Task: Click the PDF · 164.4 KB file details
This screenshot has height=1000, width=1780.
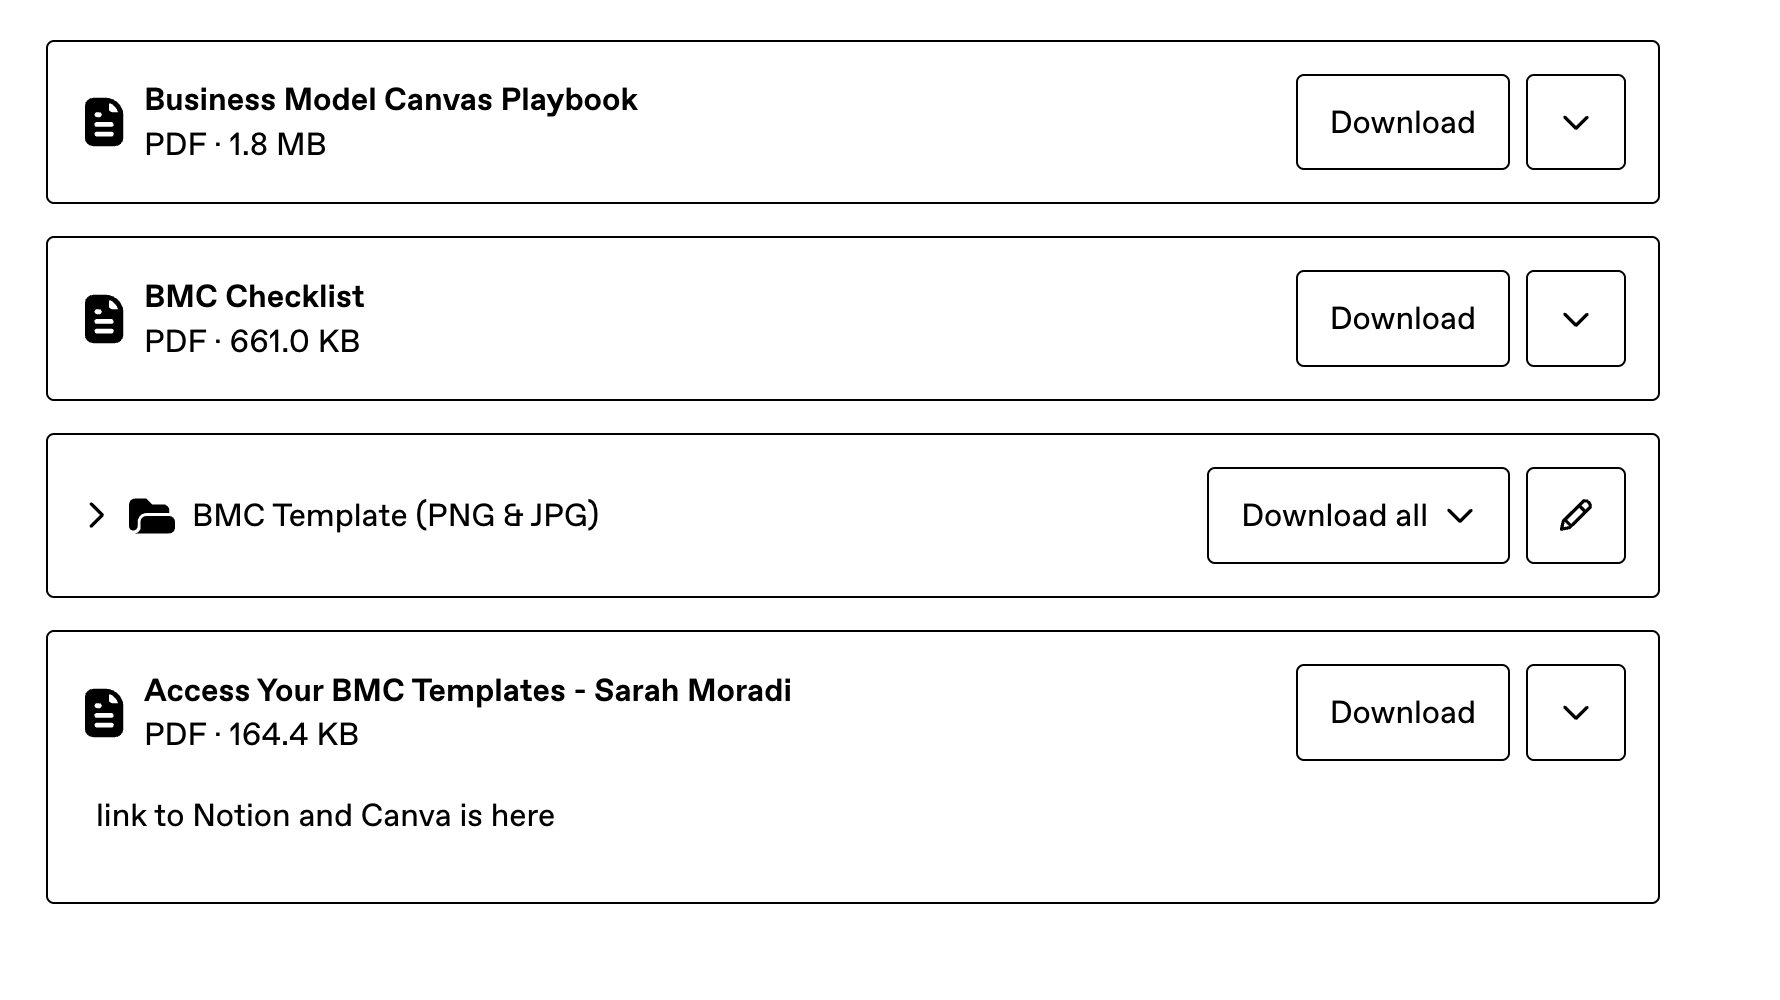Action: [251, 735]
